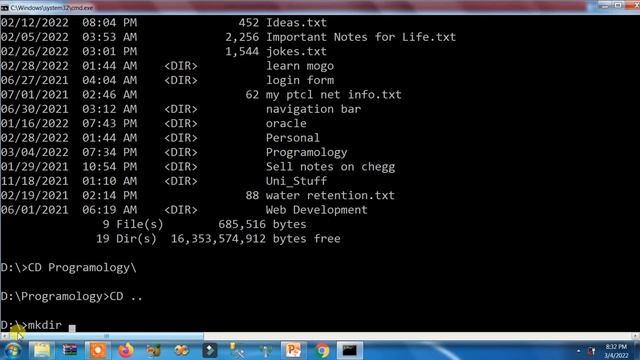
Task: Minimize the cmd.exe window
Action: coord(605,5)
